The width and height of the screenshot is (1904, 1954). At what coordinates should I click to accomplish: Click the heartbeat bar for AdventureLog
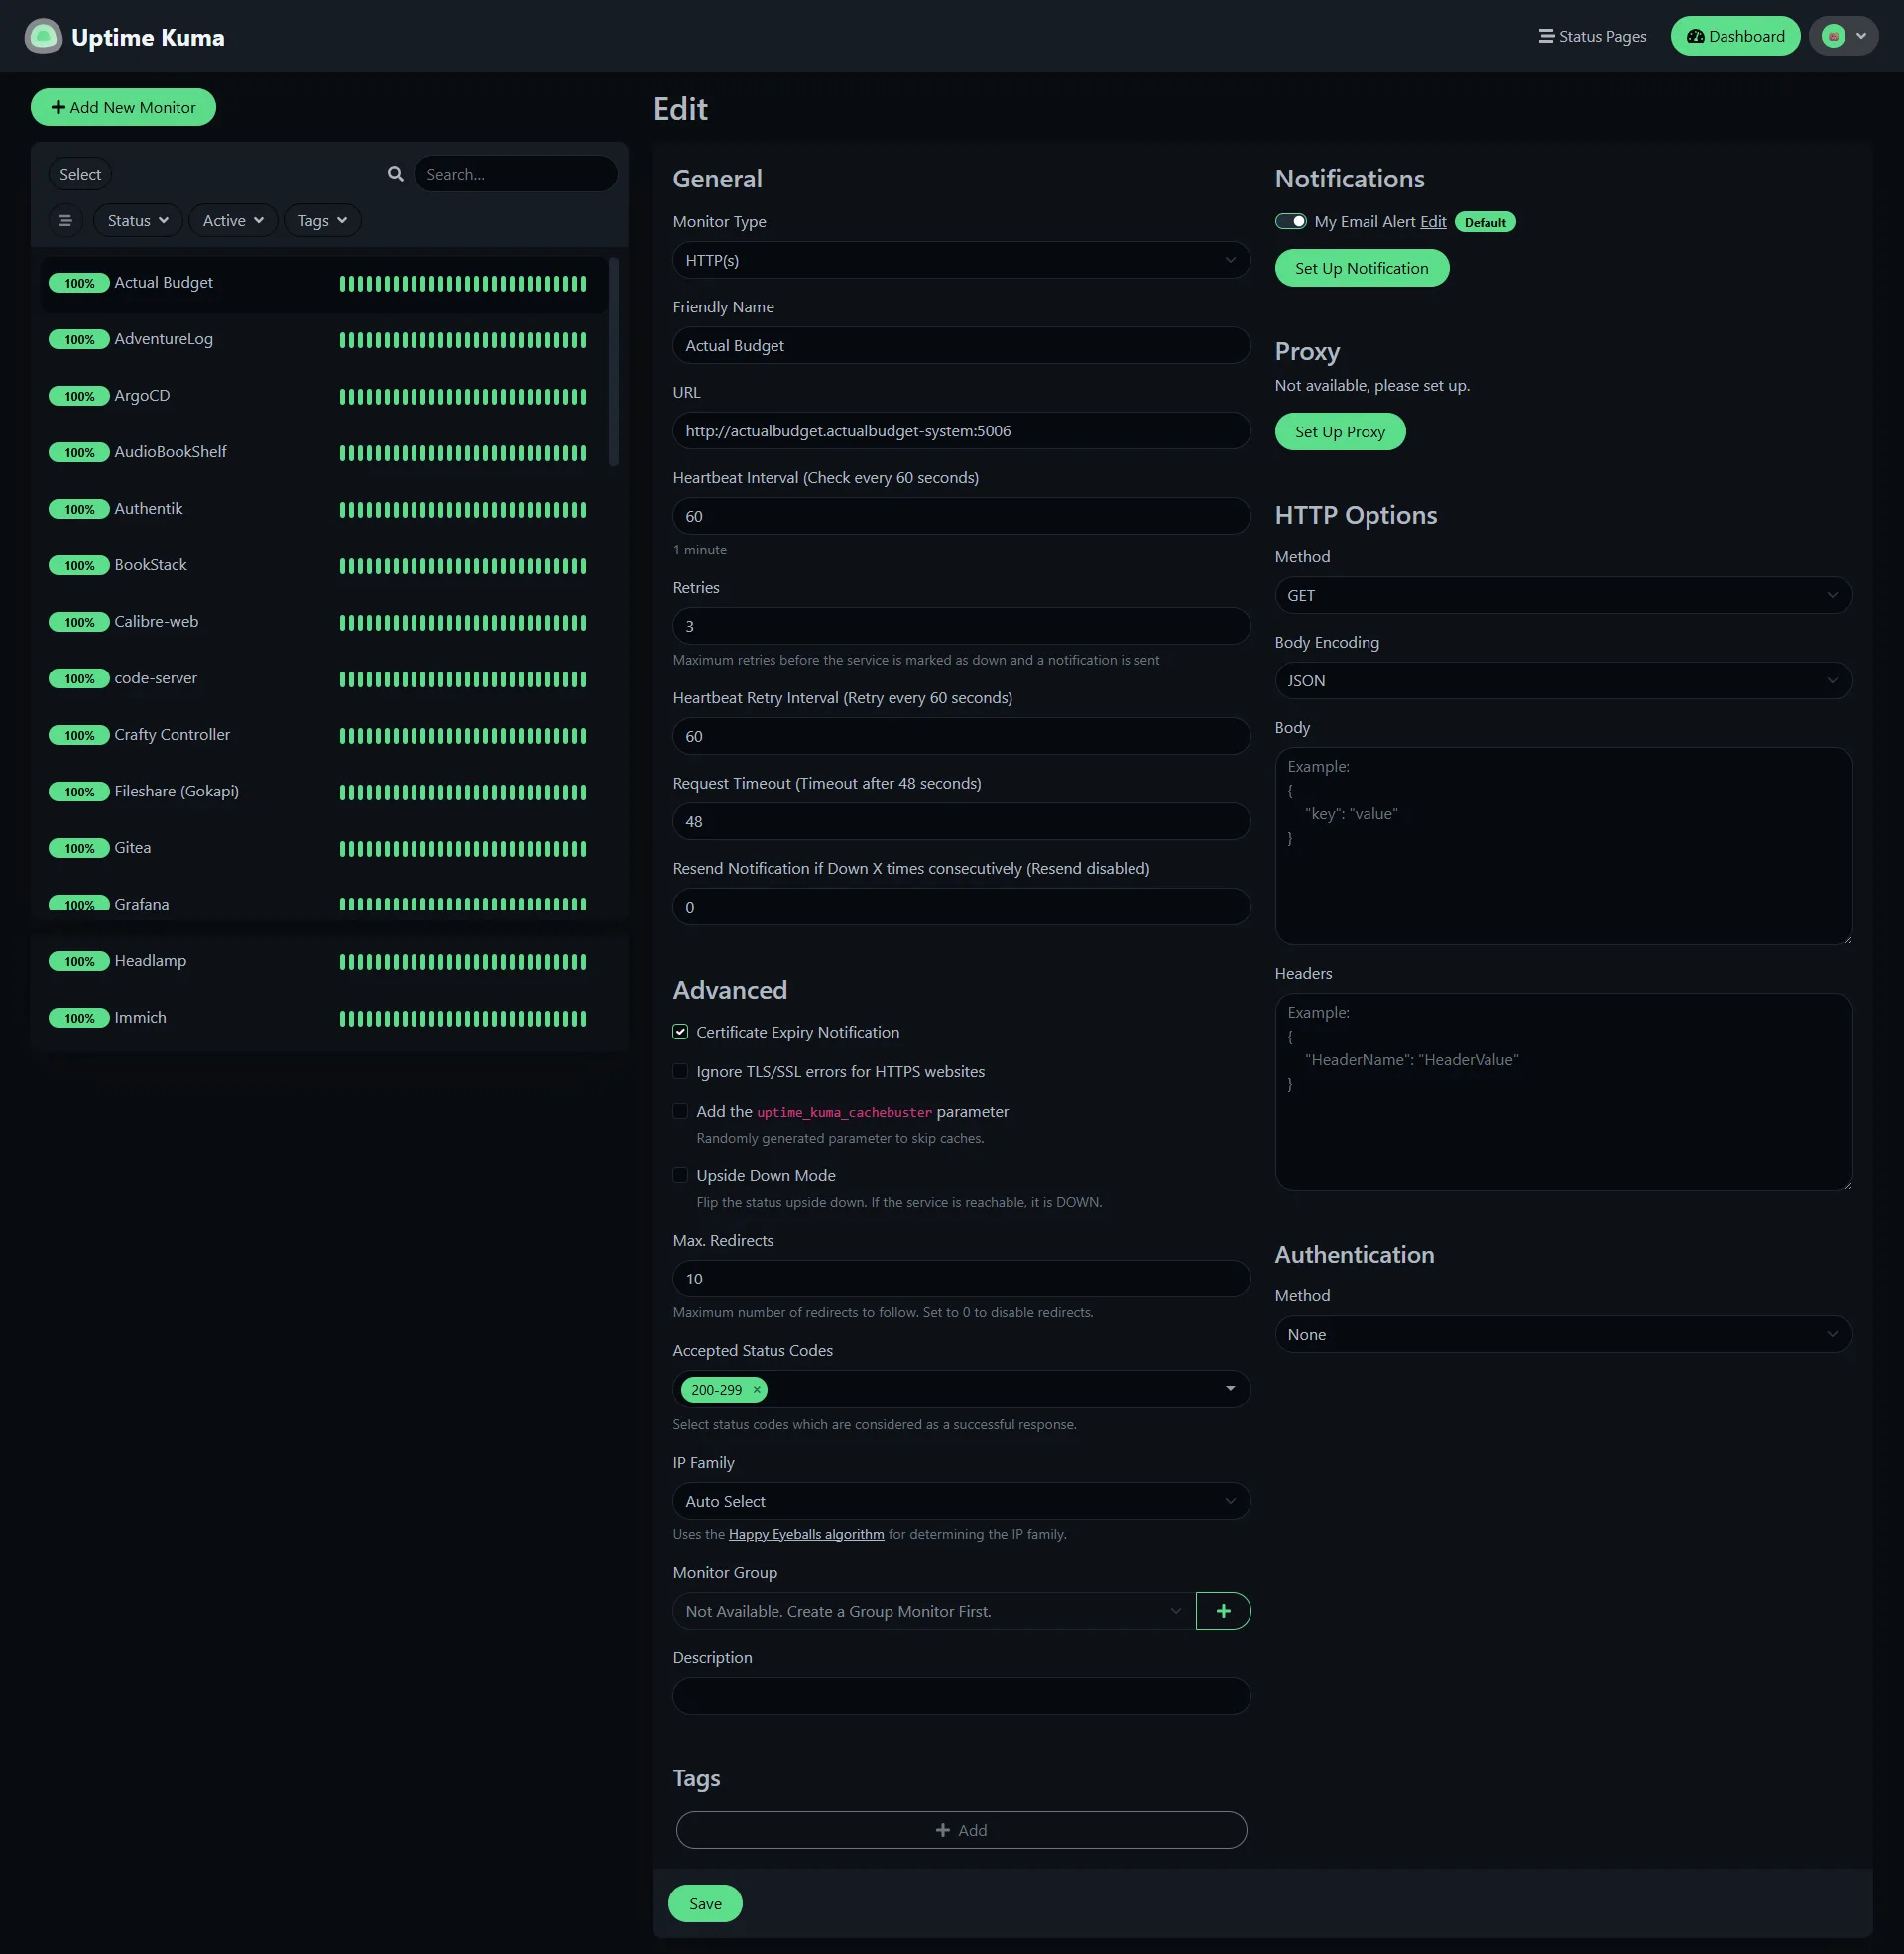463,340
